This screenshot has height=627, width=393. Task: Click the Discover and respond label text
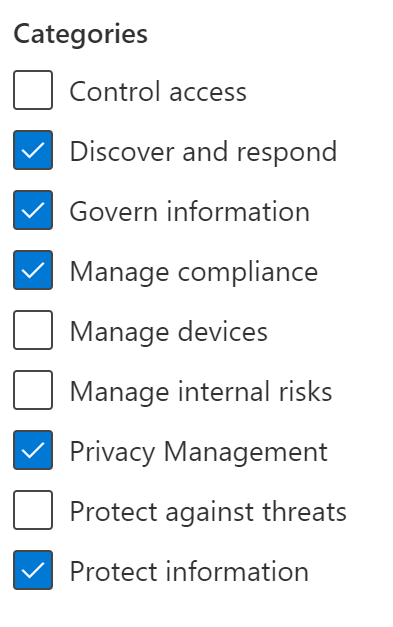click(x=203, y=152)
